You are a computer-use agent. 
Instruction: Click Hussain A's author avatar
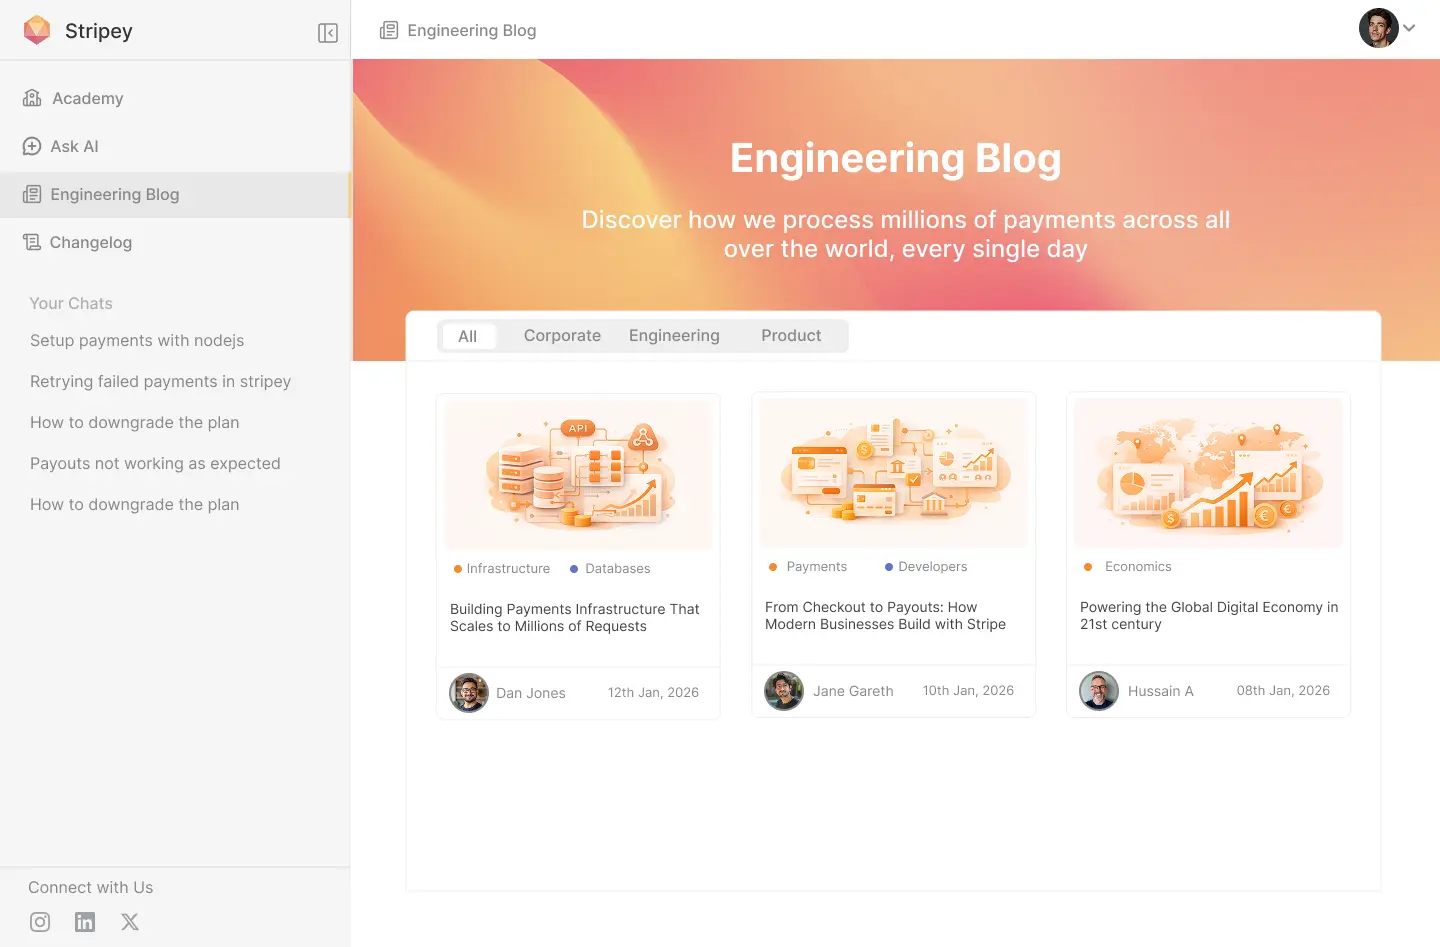(x=1099, y=691)
